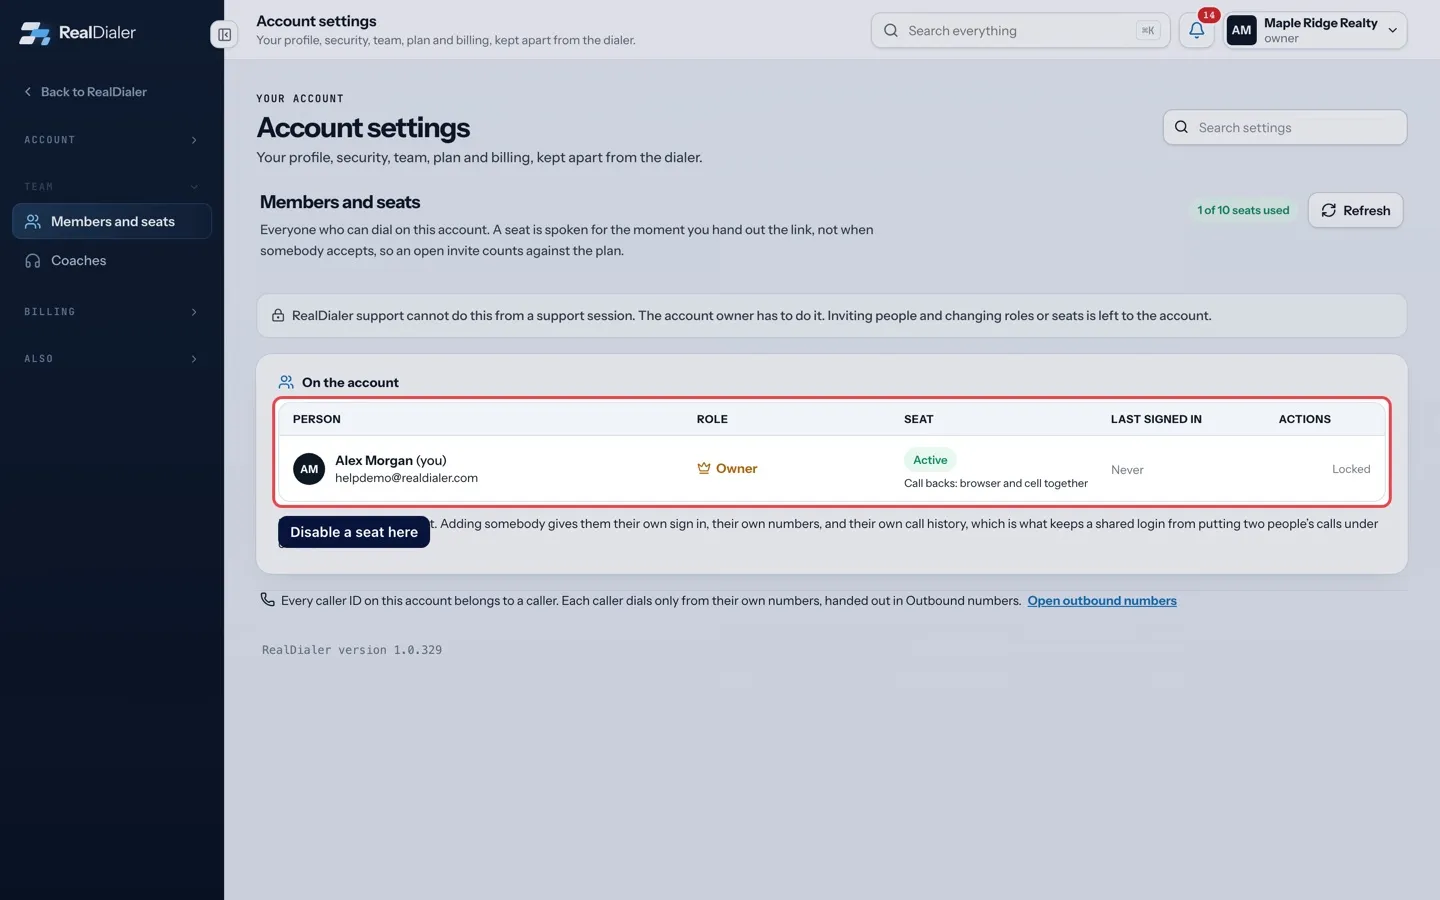Expand the BILLING sidebar section
This screenshot has width=1440, height=900.
tap(112, 312)
